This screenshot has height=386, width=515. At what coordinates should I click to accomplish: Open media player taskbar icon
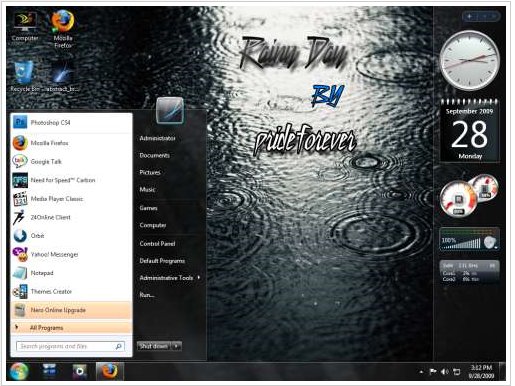[x=80, y=371]
